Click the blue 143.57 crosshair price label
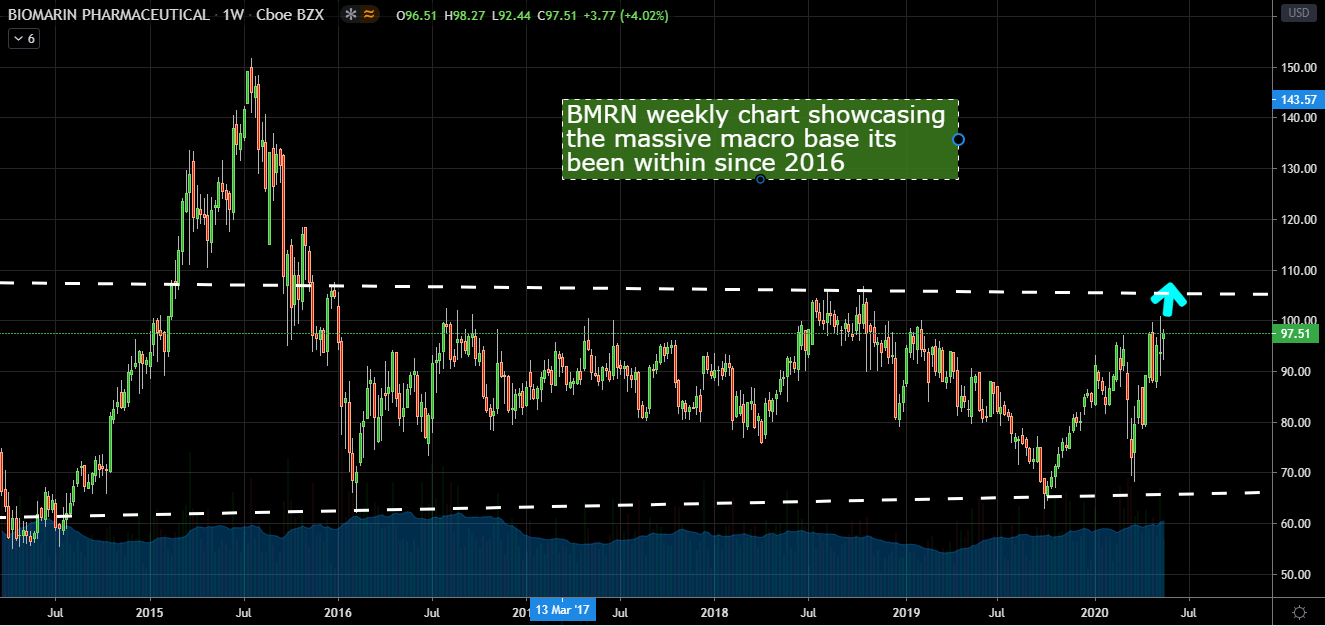Viewport: 1325px width, 626px height. (x=1297, y=100)
